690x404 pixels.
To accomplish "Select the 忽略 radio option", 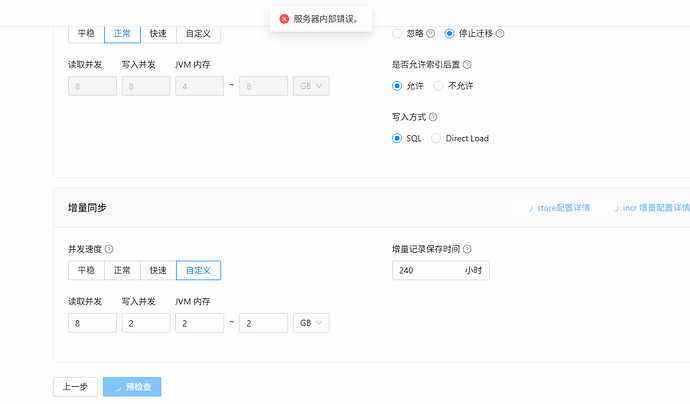I will coord(397,33).
